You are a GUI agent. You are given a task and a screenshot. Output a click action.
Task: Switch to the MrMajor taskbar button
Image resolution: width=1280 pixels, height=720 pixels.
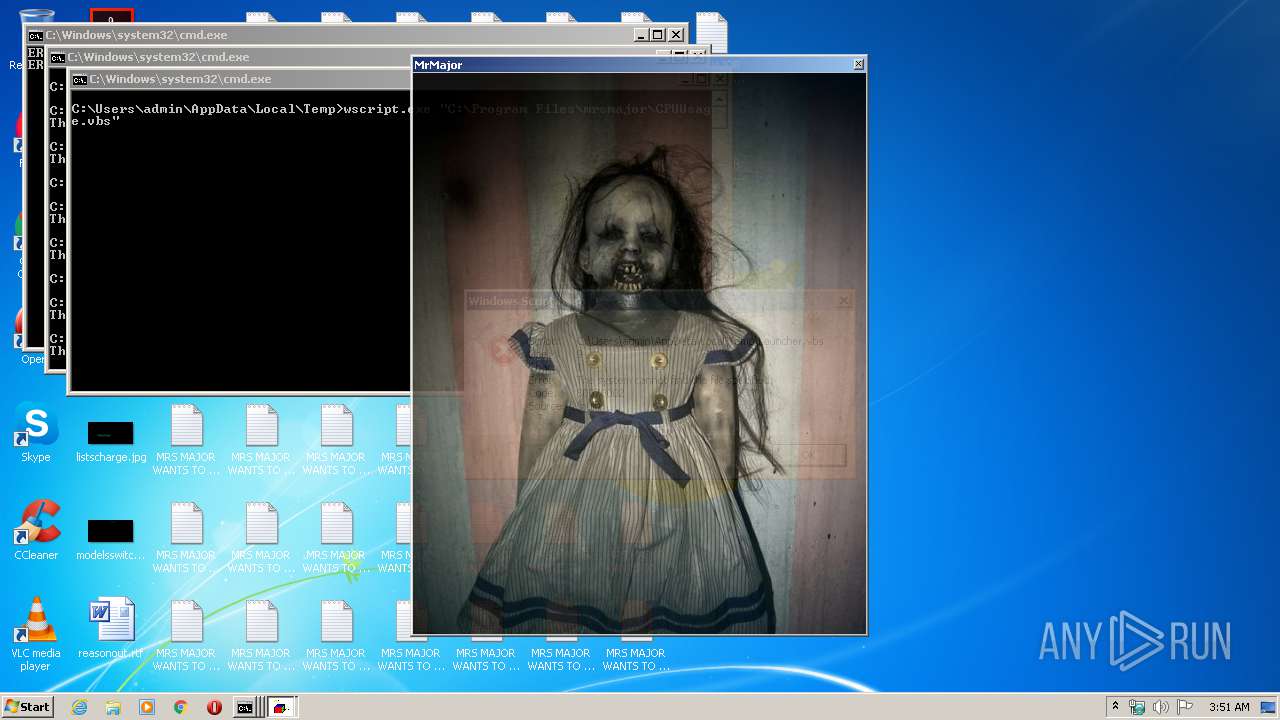[x=282, y=707]
